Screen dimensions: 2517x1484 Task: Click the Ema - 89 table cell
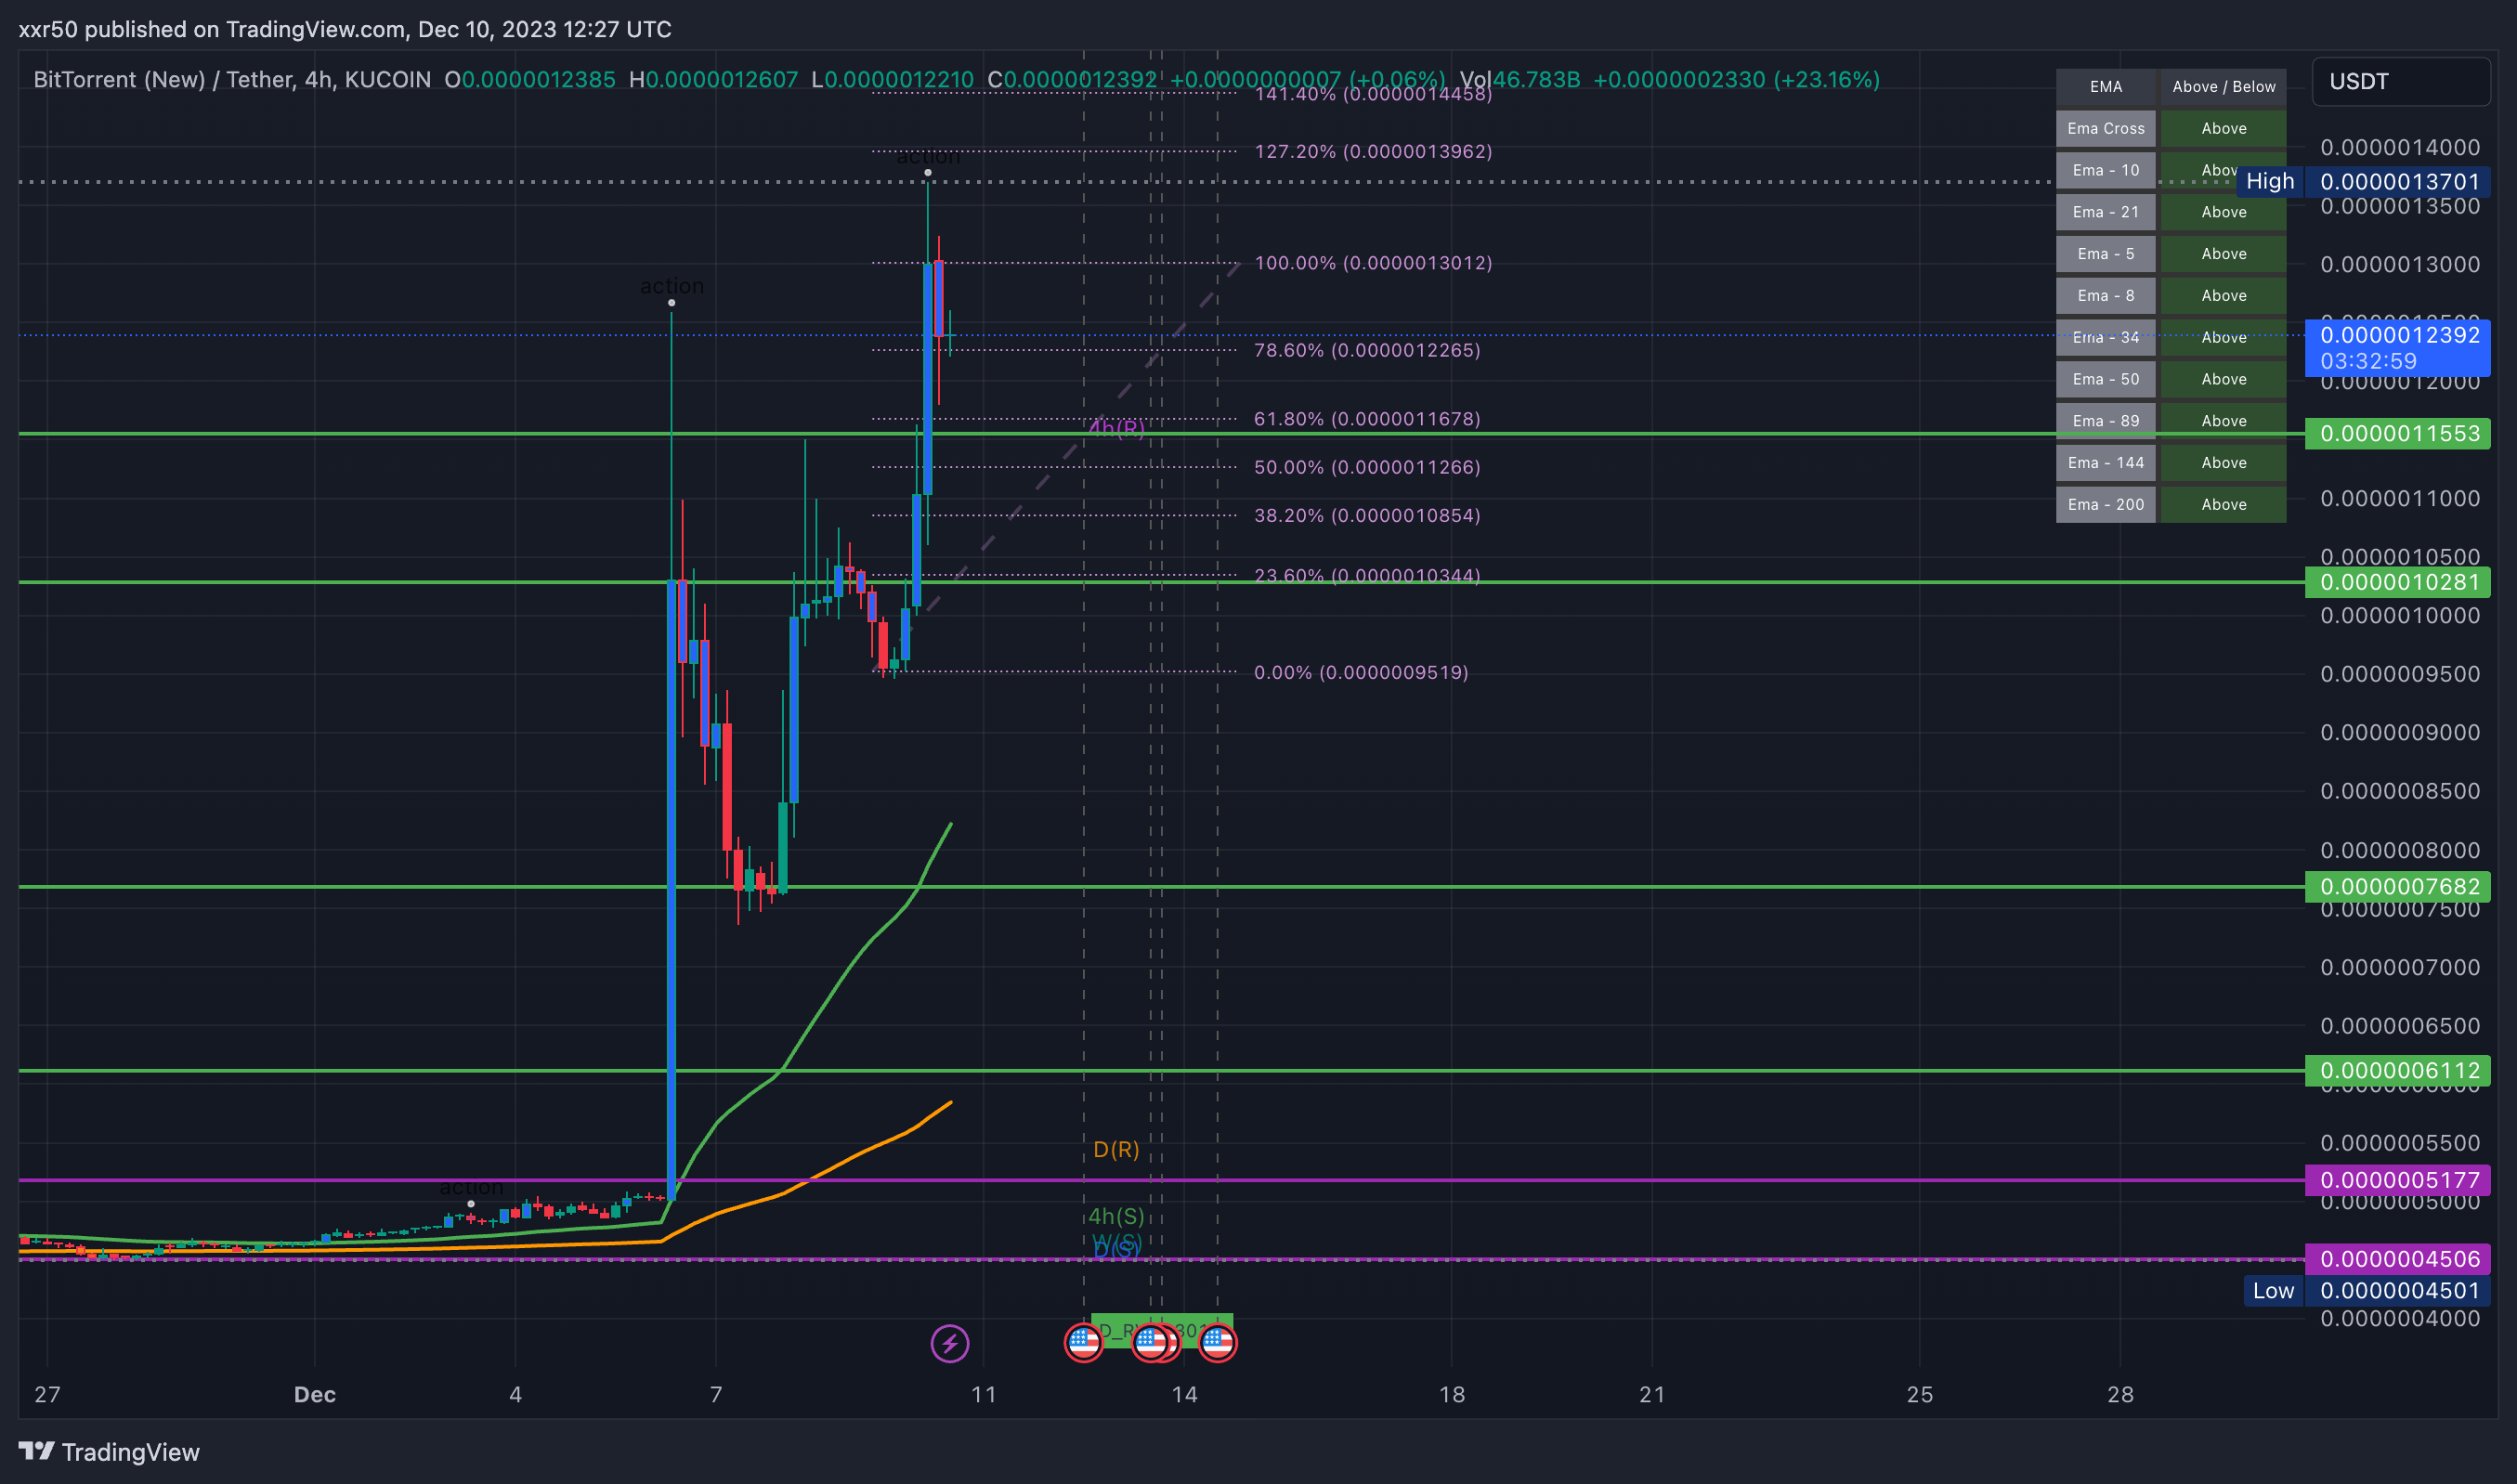click(2105, 421)
